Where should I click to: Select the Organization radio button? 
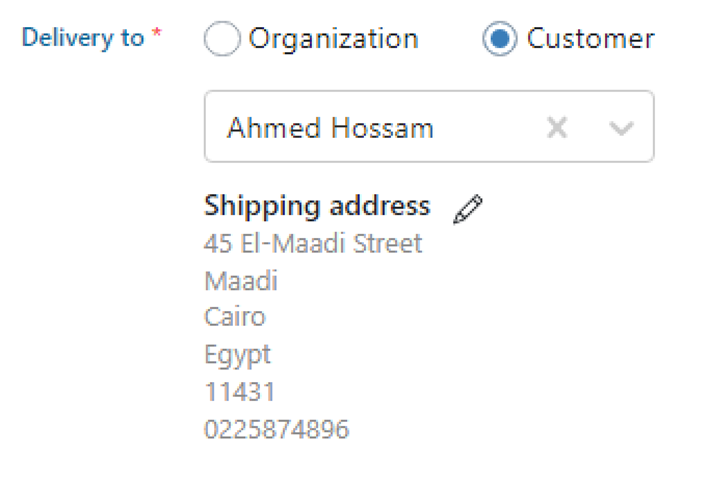pyautogui.click(x=221, y=40)
